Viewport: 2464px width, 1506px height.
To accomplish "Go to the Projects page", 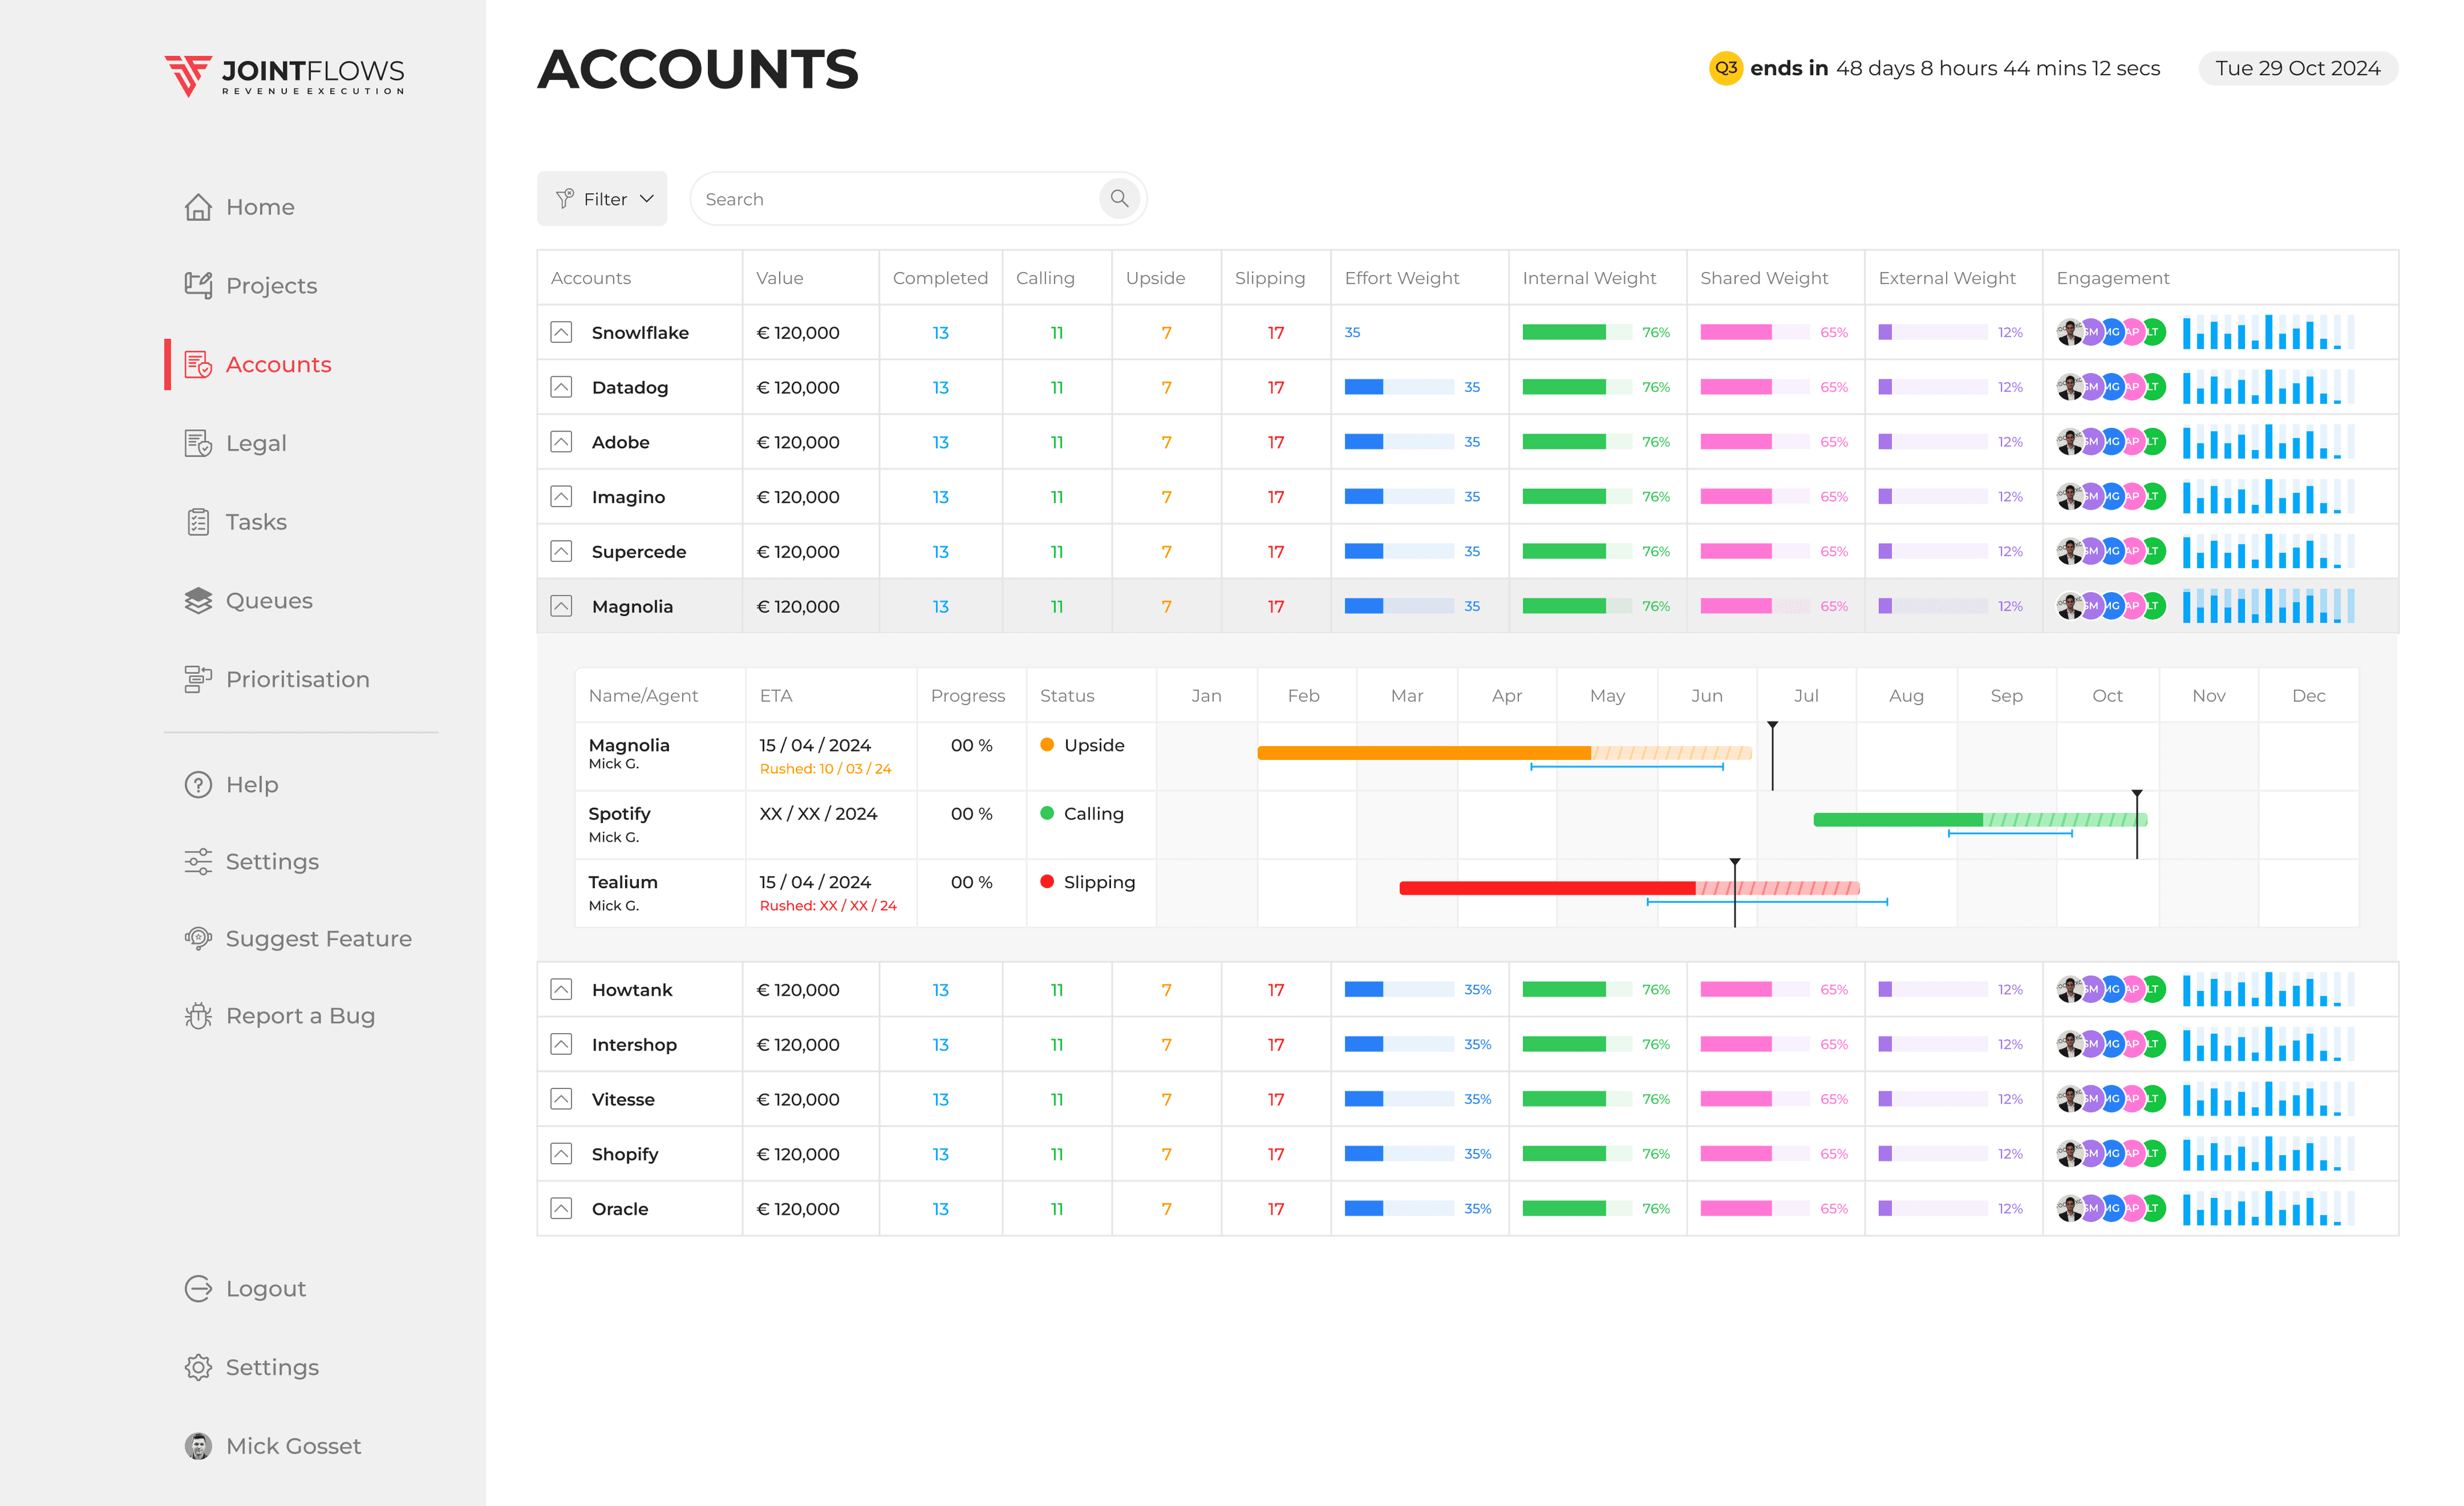I will pos(252,286).
